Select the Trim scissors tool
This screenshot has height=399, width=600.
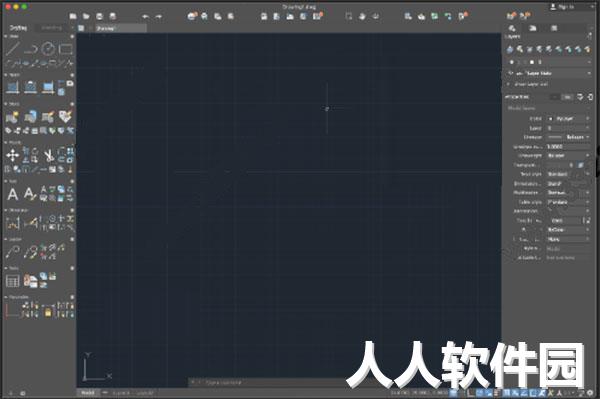pos(49,155)
